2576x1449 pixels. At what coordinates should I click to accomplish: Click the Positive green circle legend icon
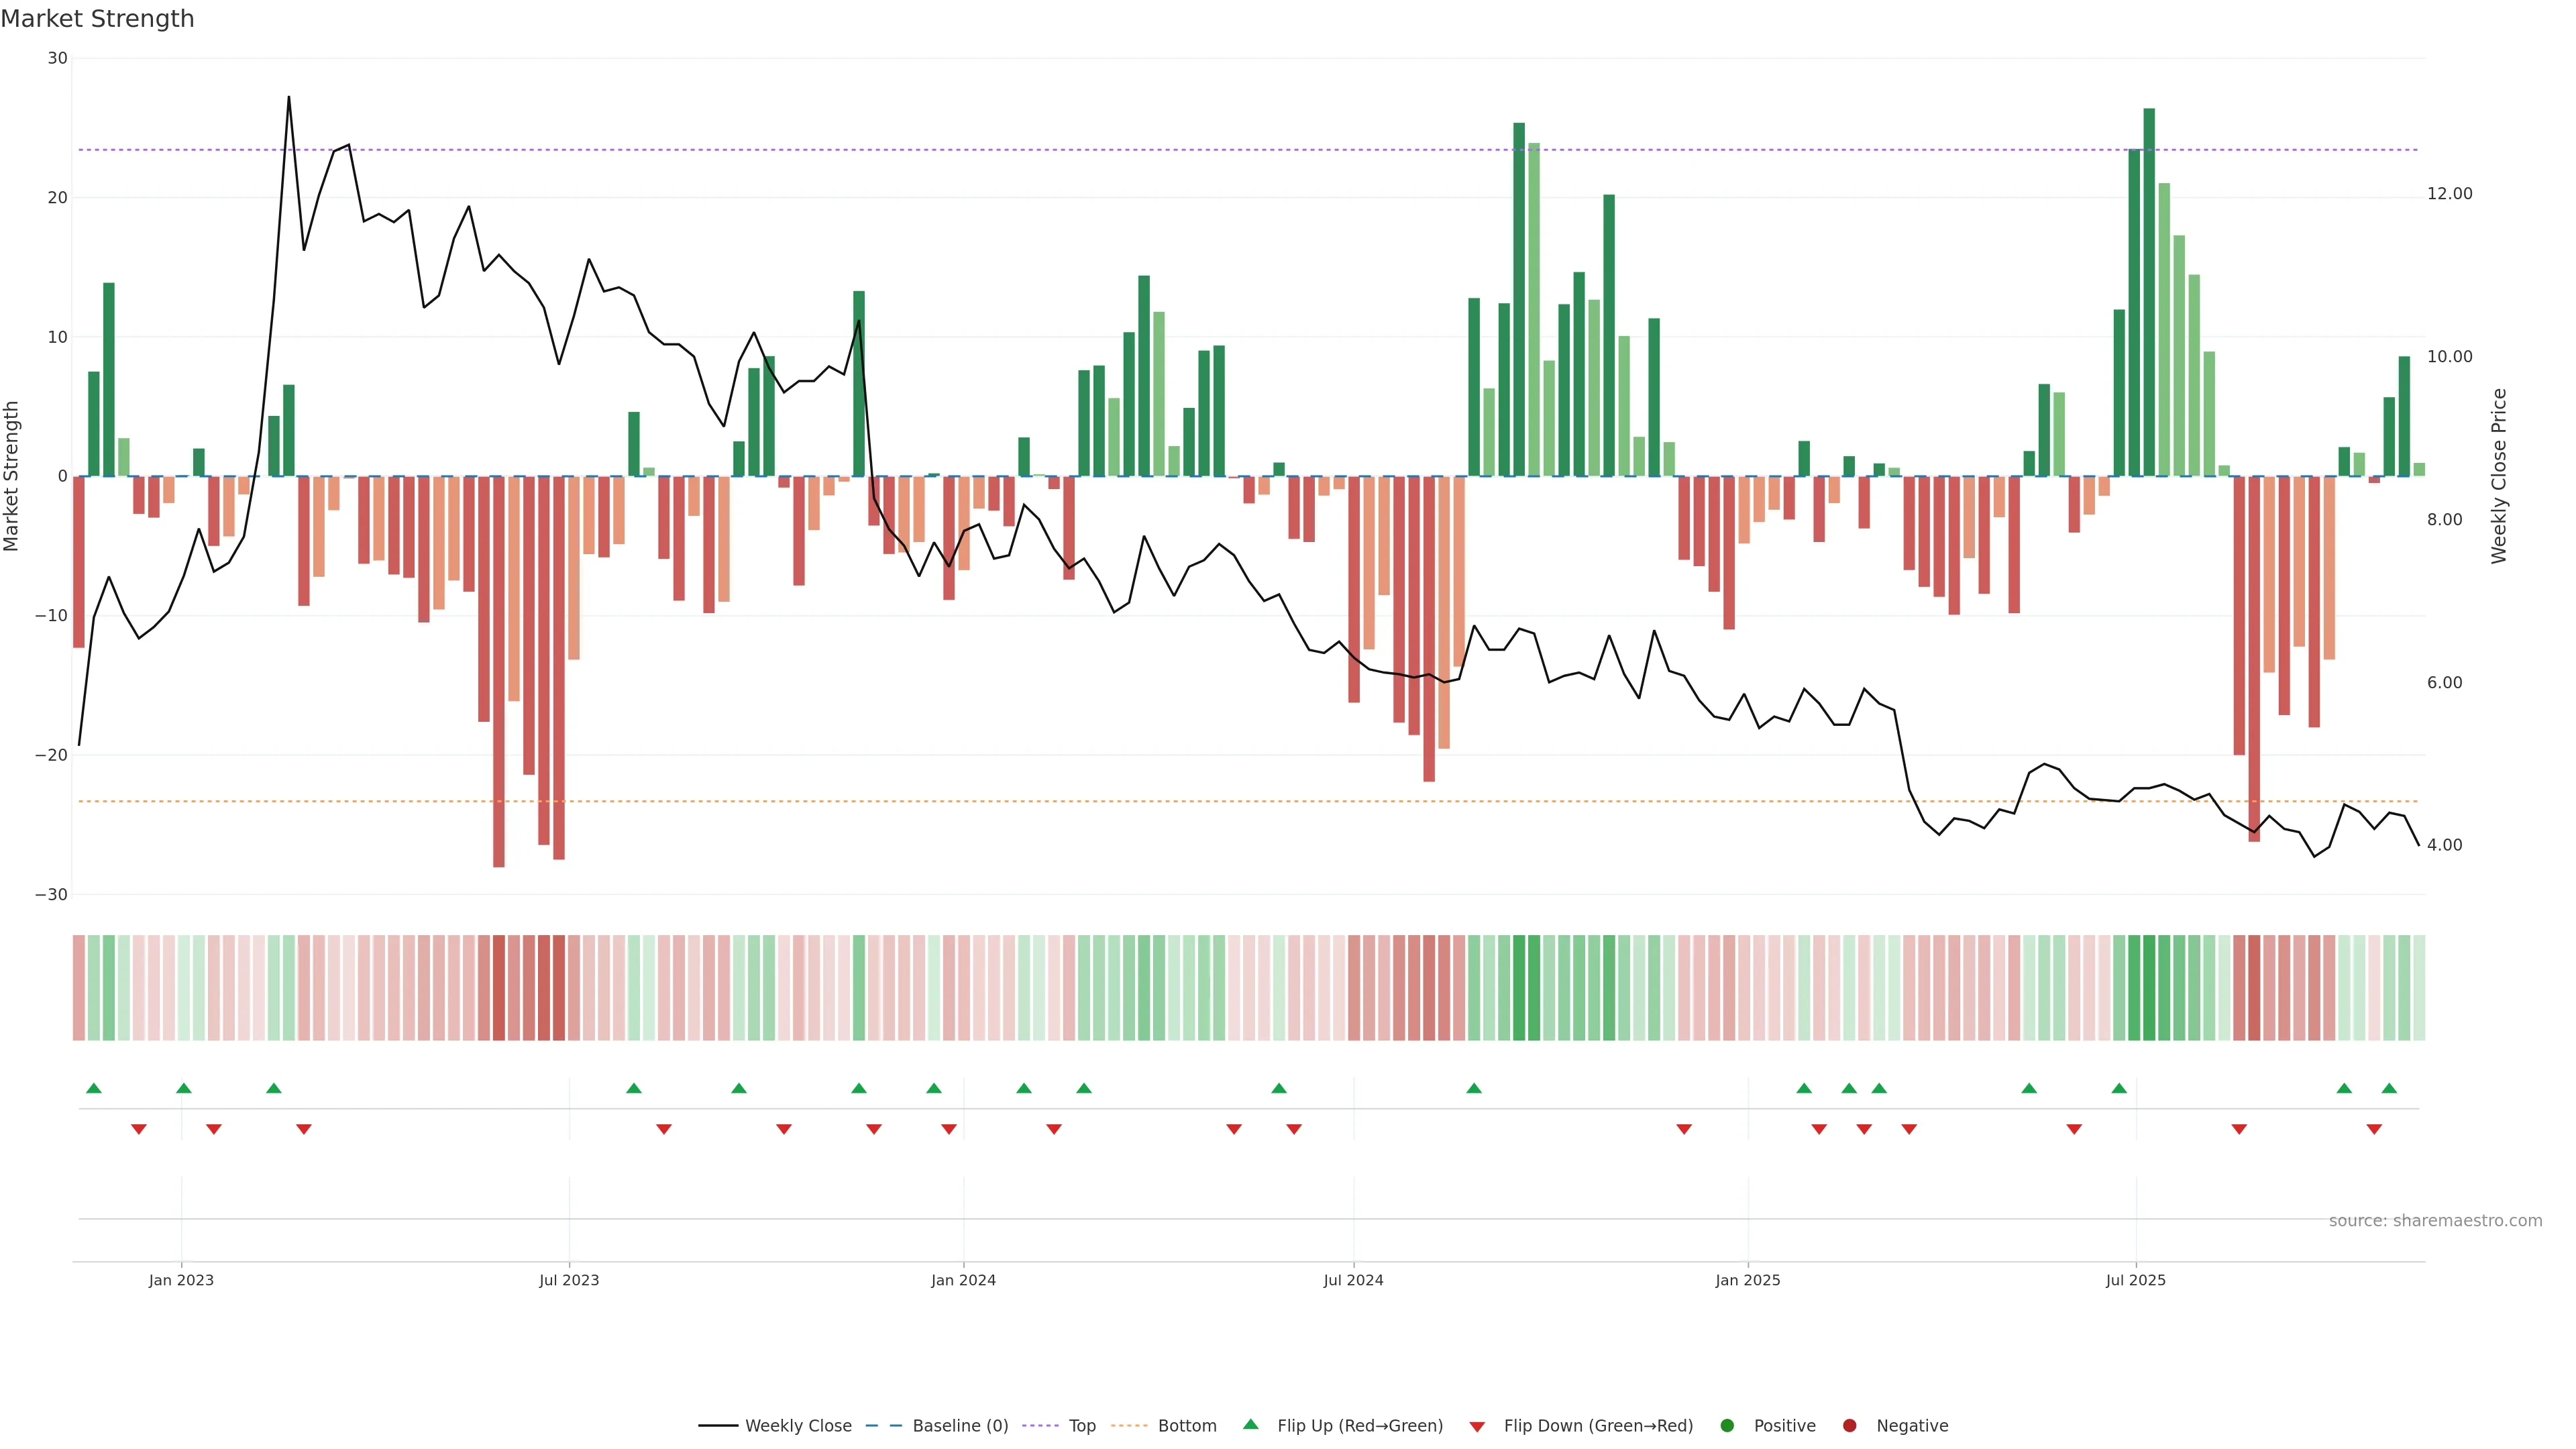(1727, 1425)
